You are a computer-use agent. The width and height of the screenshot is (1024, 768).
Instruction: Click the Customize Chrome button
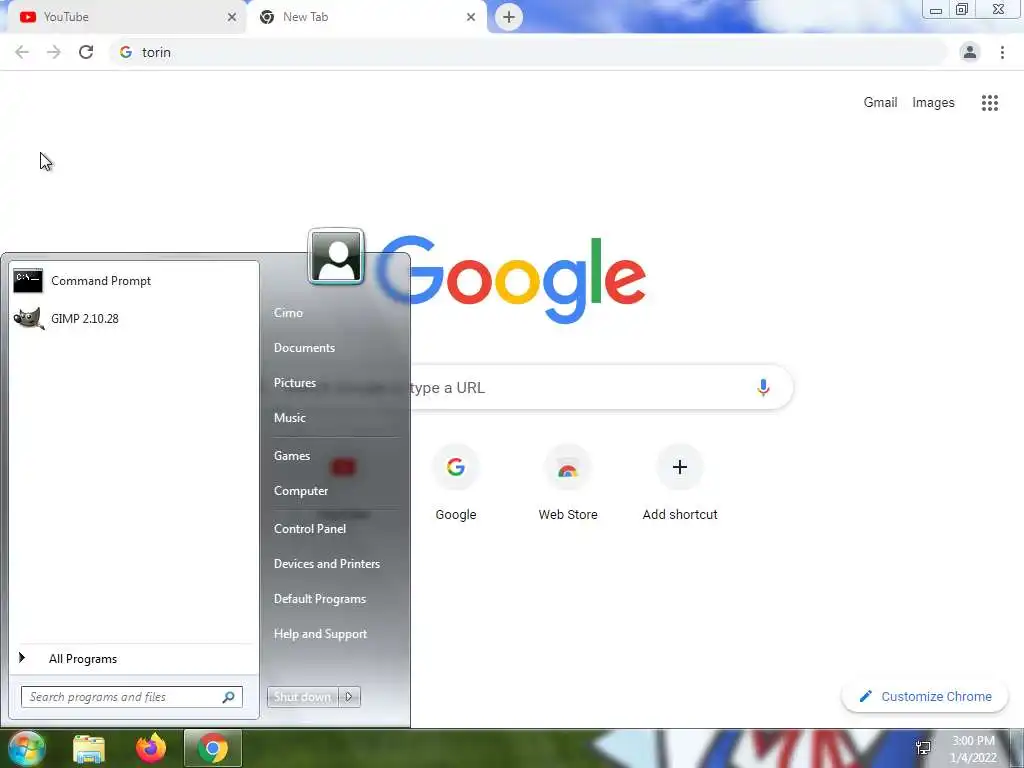pos(925,697)
